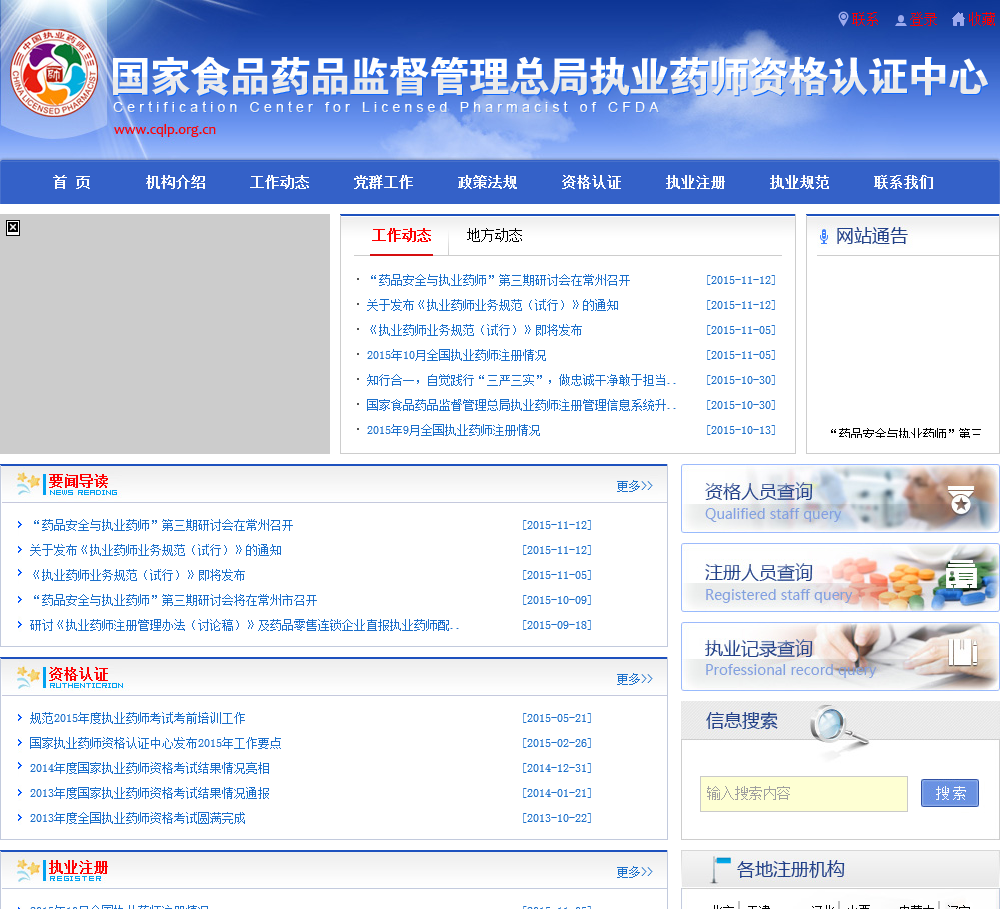
Task: Click the magnifying glass icon by 信息搜索
Action: [x=839, y=726]
